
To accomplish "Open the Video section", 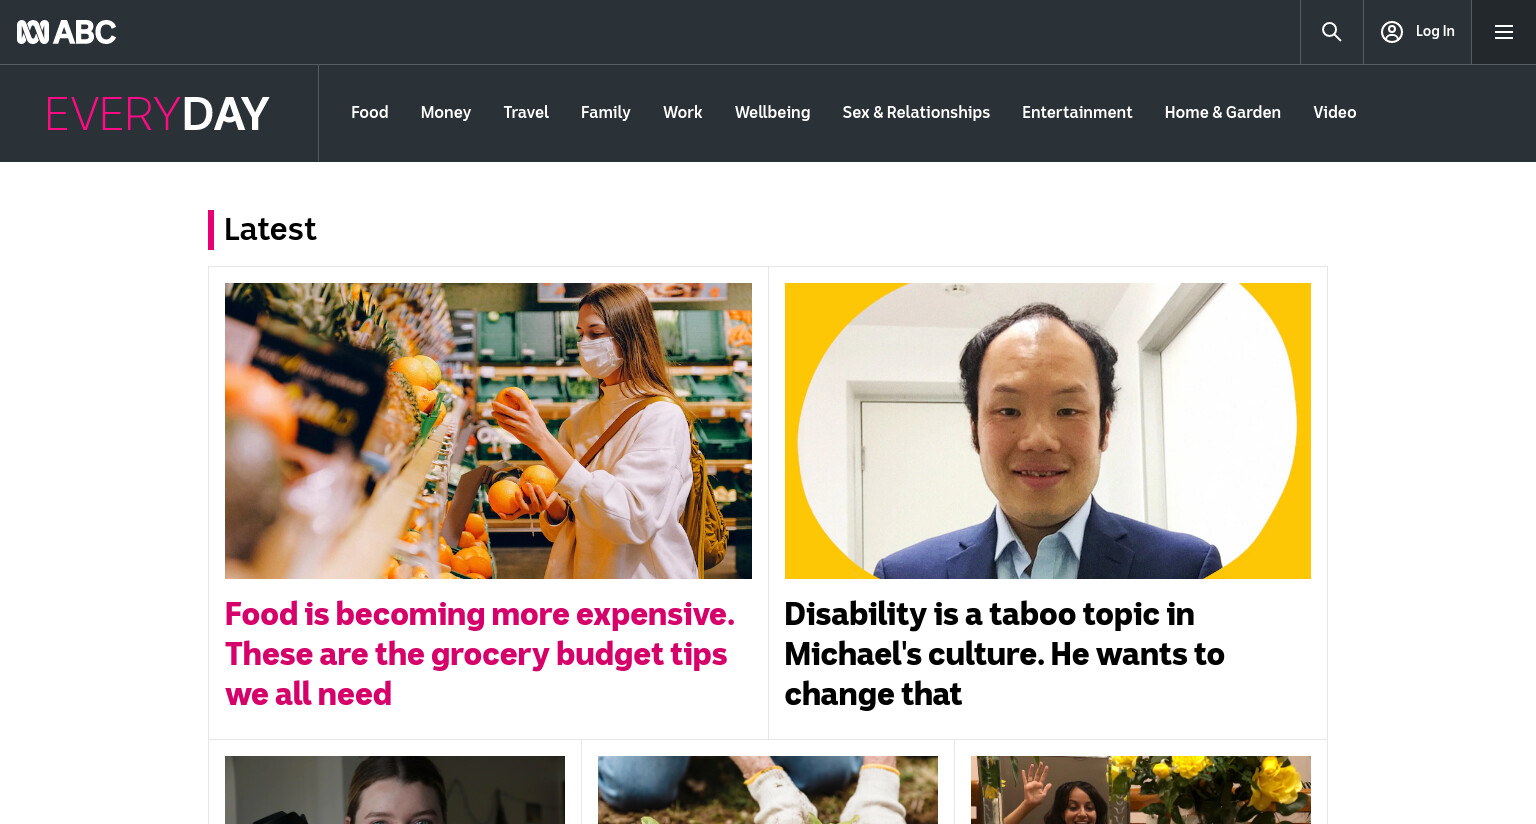I will [1334, 113].
